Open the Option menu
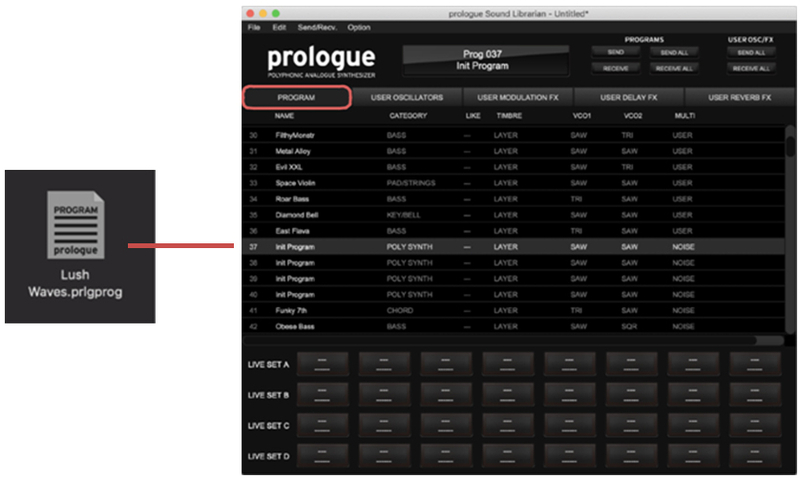 [x=359, y=28]
